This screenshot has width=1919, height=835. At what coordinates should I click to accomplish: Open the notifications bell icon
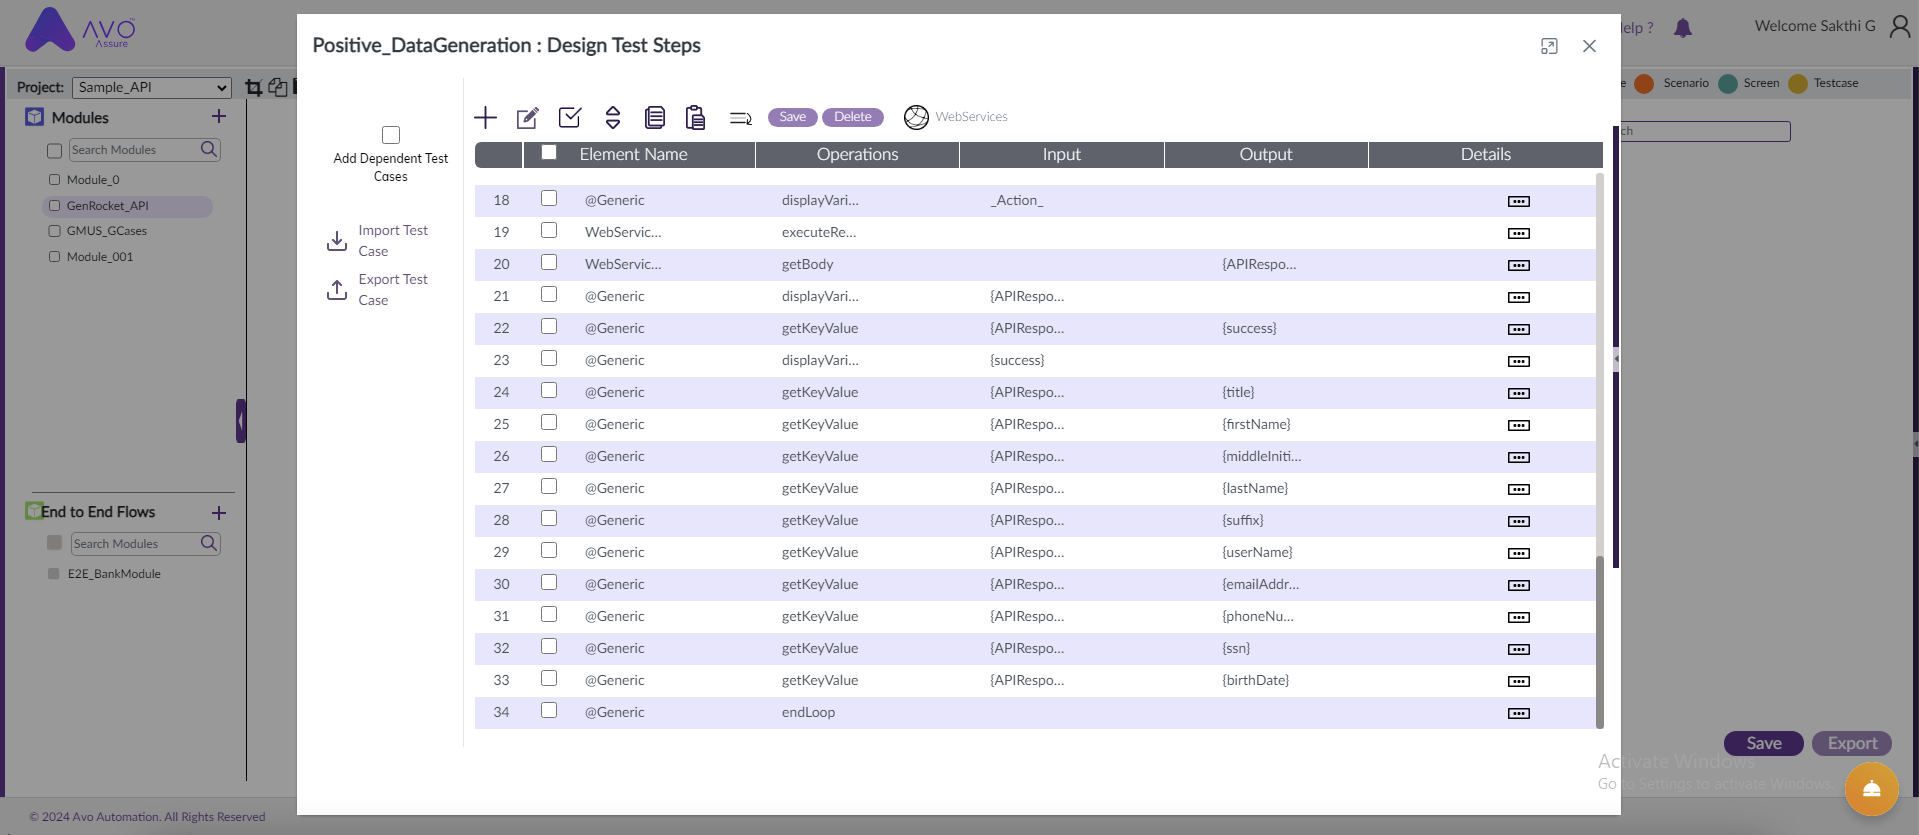(1683, 28)
